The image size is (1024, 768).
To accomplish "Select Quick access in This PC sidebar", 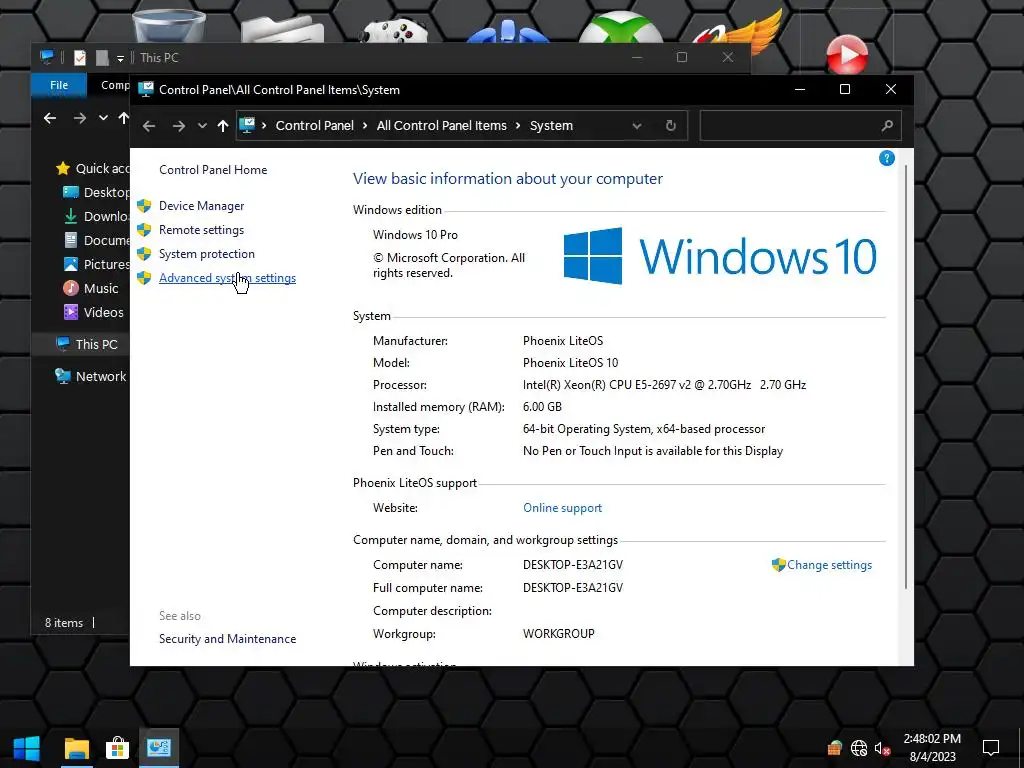I will (92, 168).
